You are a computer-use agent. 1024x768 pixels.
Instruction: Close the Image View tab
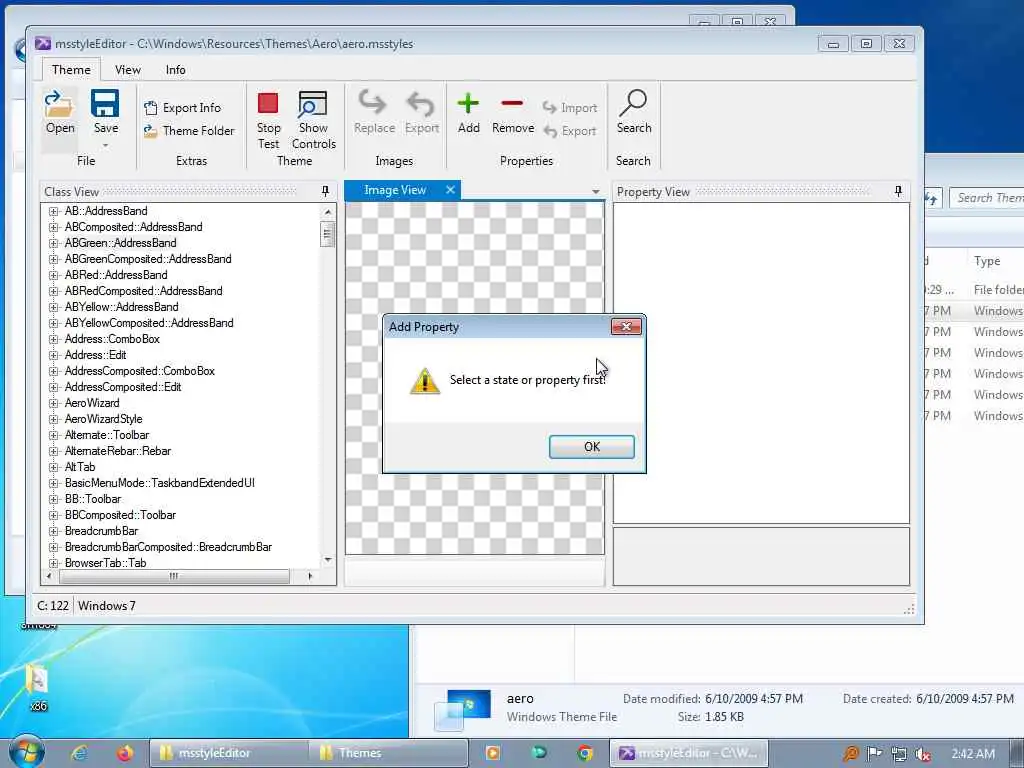(450, 190)
